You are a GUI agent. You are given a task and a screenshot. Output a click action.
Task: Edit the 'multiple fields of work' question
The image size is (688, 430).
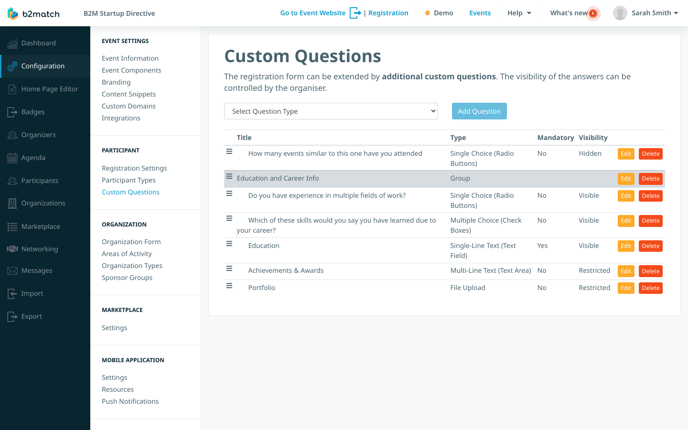tap(626, 196)
